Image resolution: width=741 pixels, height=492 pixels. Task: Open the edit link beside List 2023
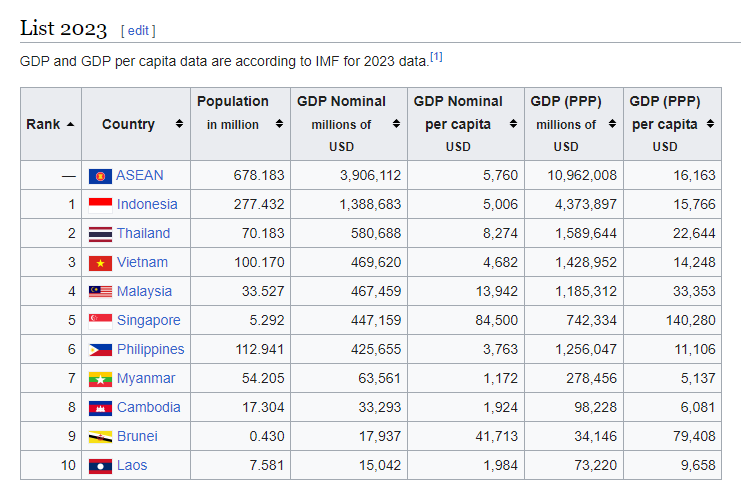[x=138, y=31]
